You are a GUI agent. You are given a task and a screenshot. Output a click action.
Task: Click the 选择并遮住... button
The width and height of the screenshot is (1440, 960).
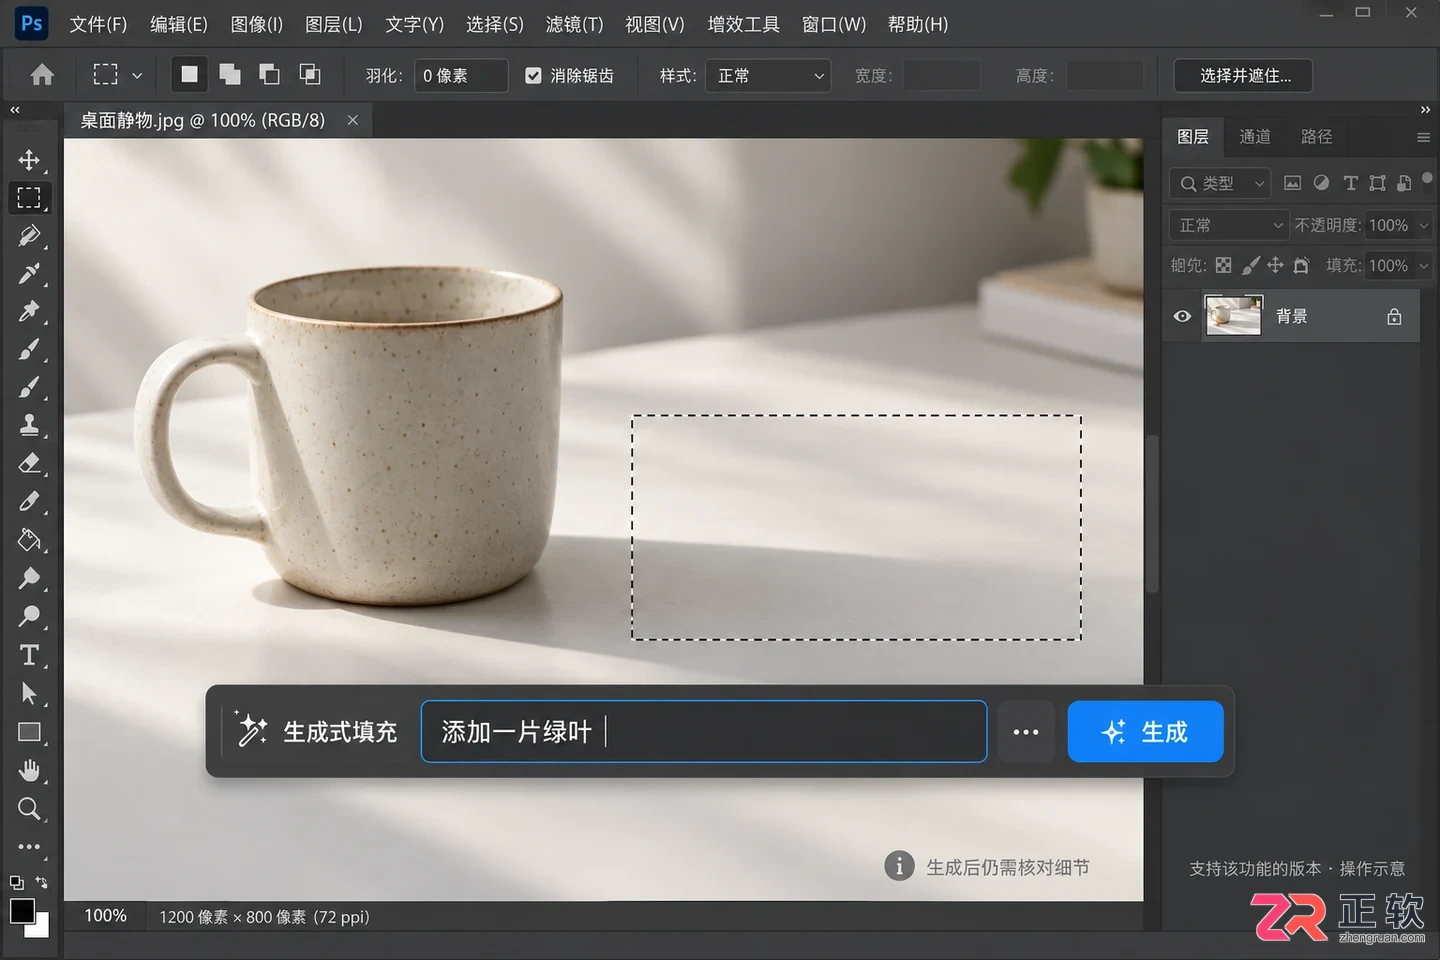1245,75
